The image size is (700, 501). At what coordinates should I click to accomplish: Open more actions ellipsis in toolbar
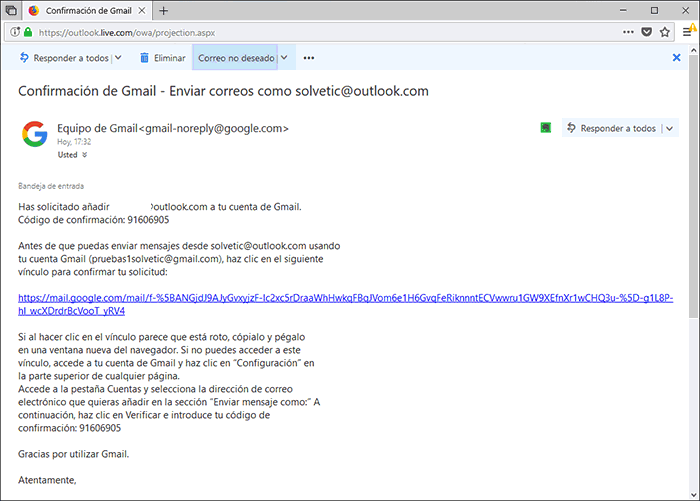(308, 58)
